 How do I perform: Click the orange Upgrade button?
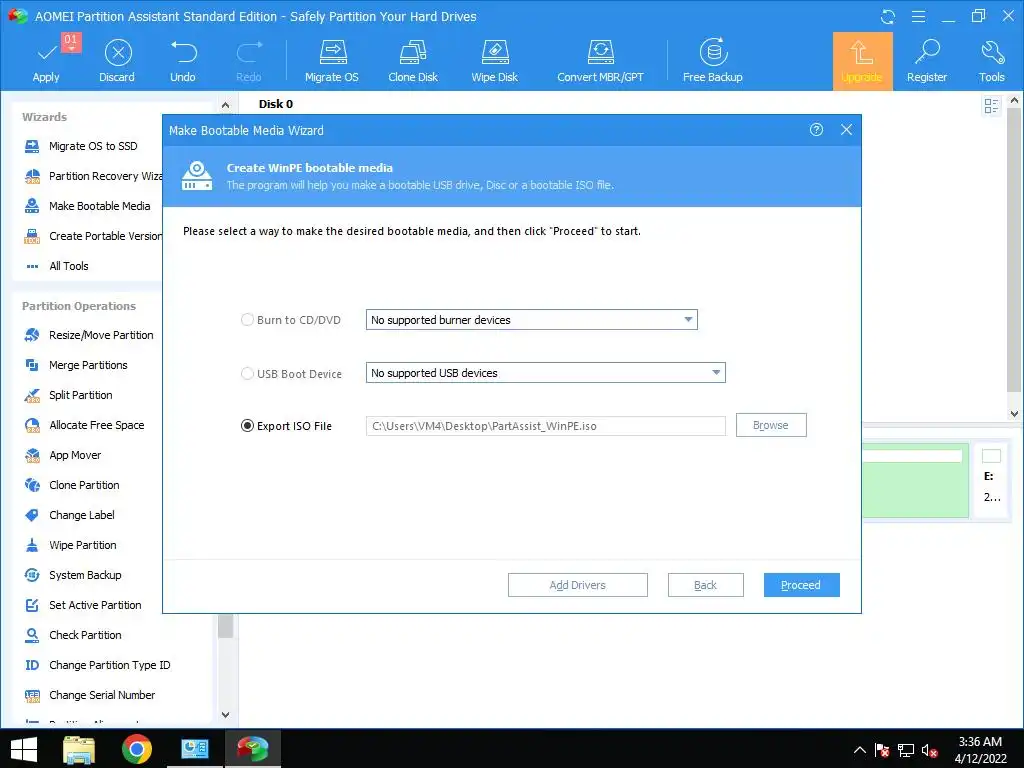(862, 61)
